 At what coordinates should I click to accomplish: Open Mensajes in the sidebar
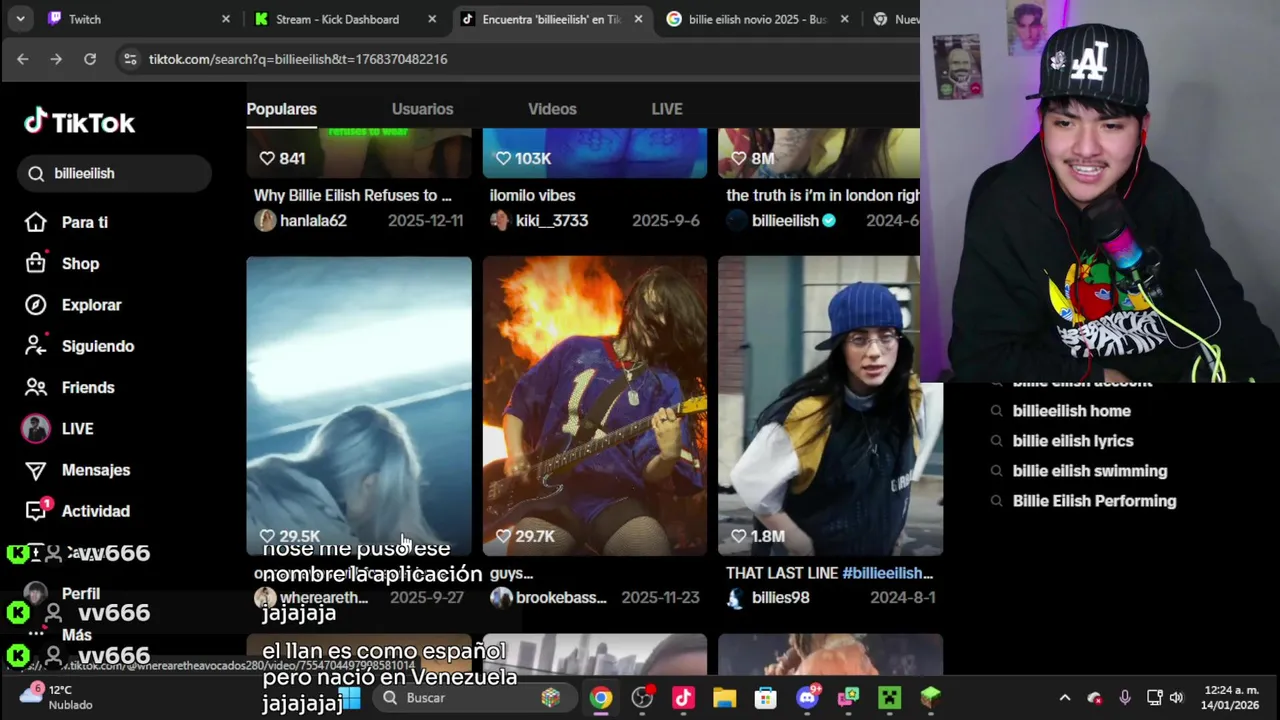point(77,470)
